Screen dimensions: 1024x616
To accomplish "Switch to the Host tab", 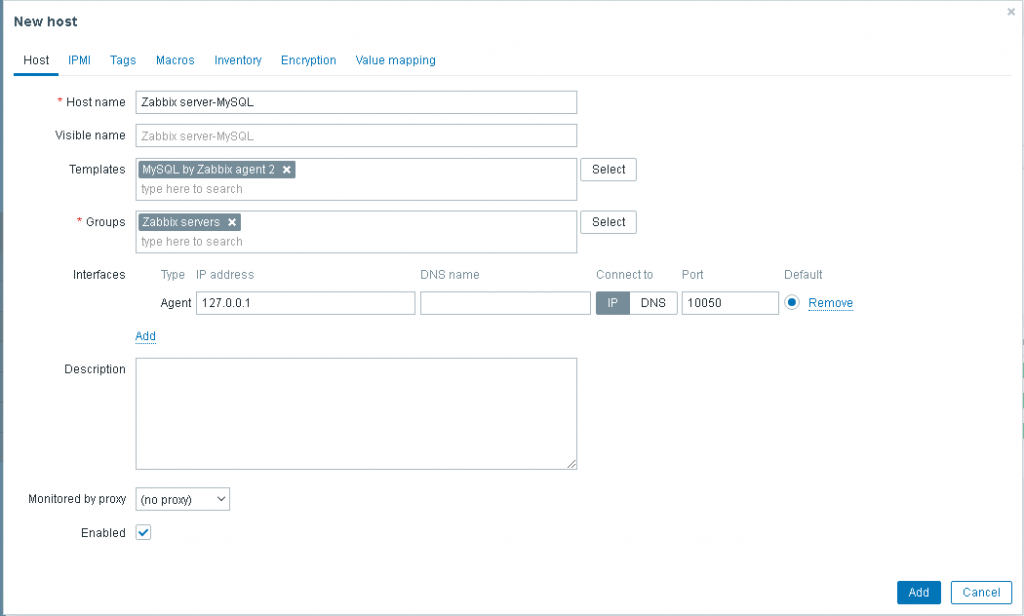I will (36, 60).
